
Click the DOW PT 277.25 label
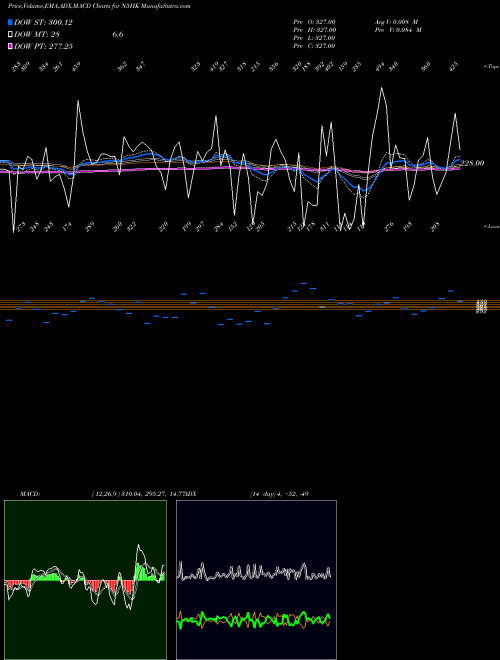pyautogui.click(x=43, y=46)
